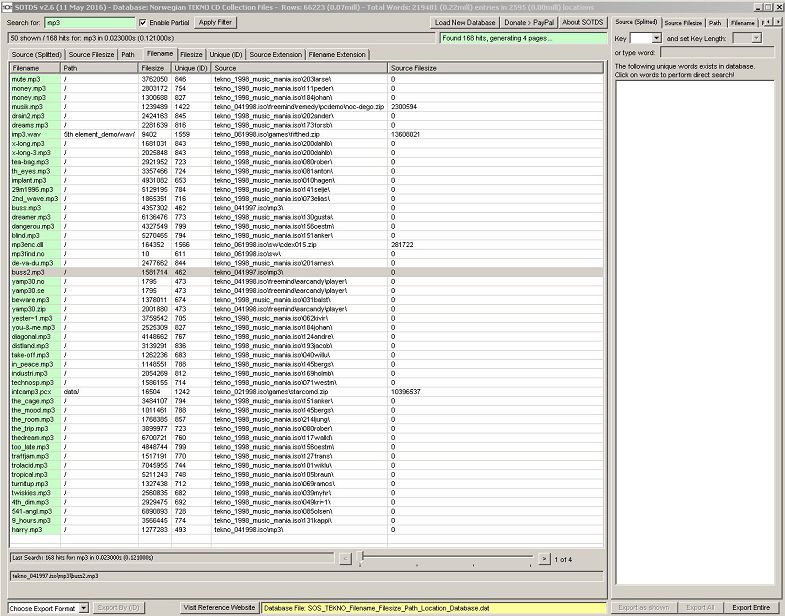This screenshot has width=785, height=616.
Task: Expand the Key Length dropdown
Action: (x=754, y=37)
